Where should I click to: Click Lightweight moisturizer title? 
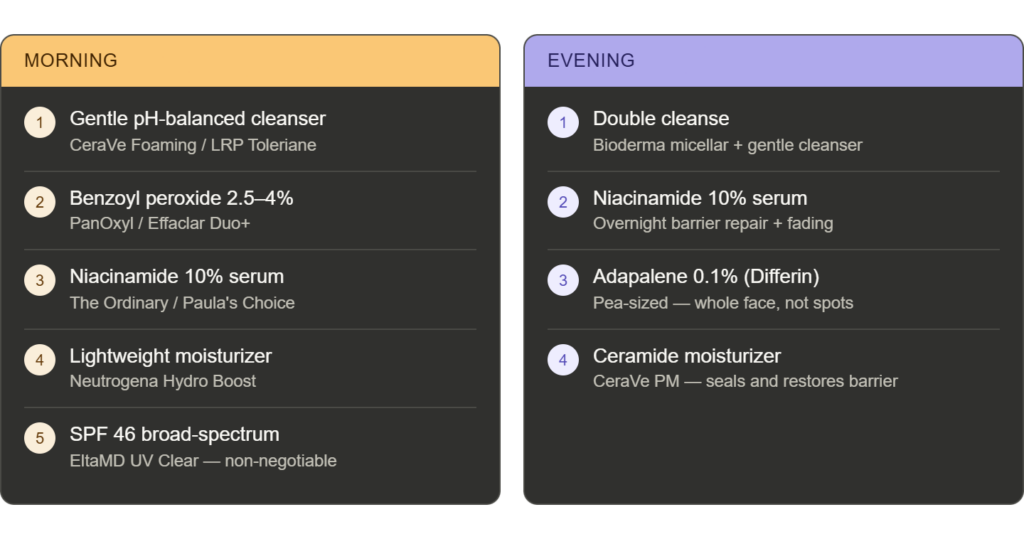(170, 356)
